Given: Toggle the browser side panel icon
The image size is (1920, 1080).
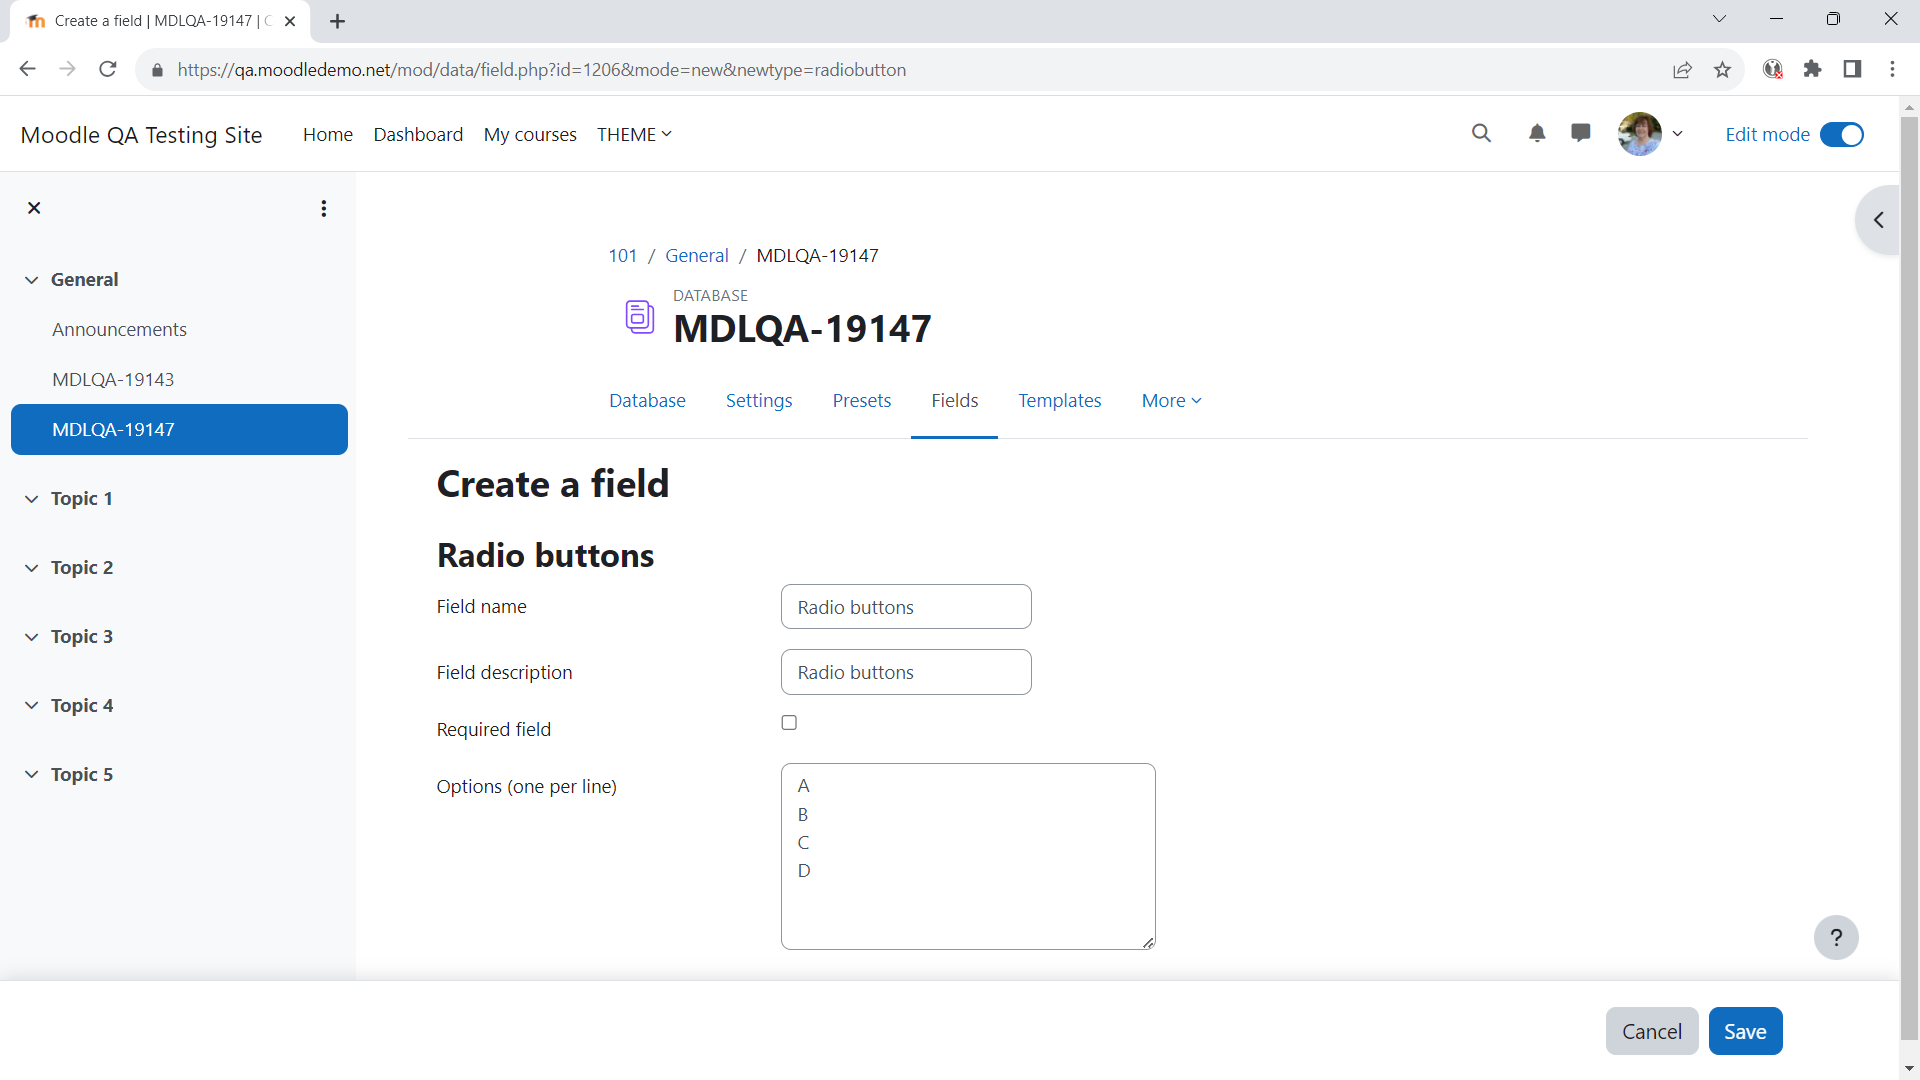Looking at the screenshot, I should tap(1852, 69).
